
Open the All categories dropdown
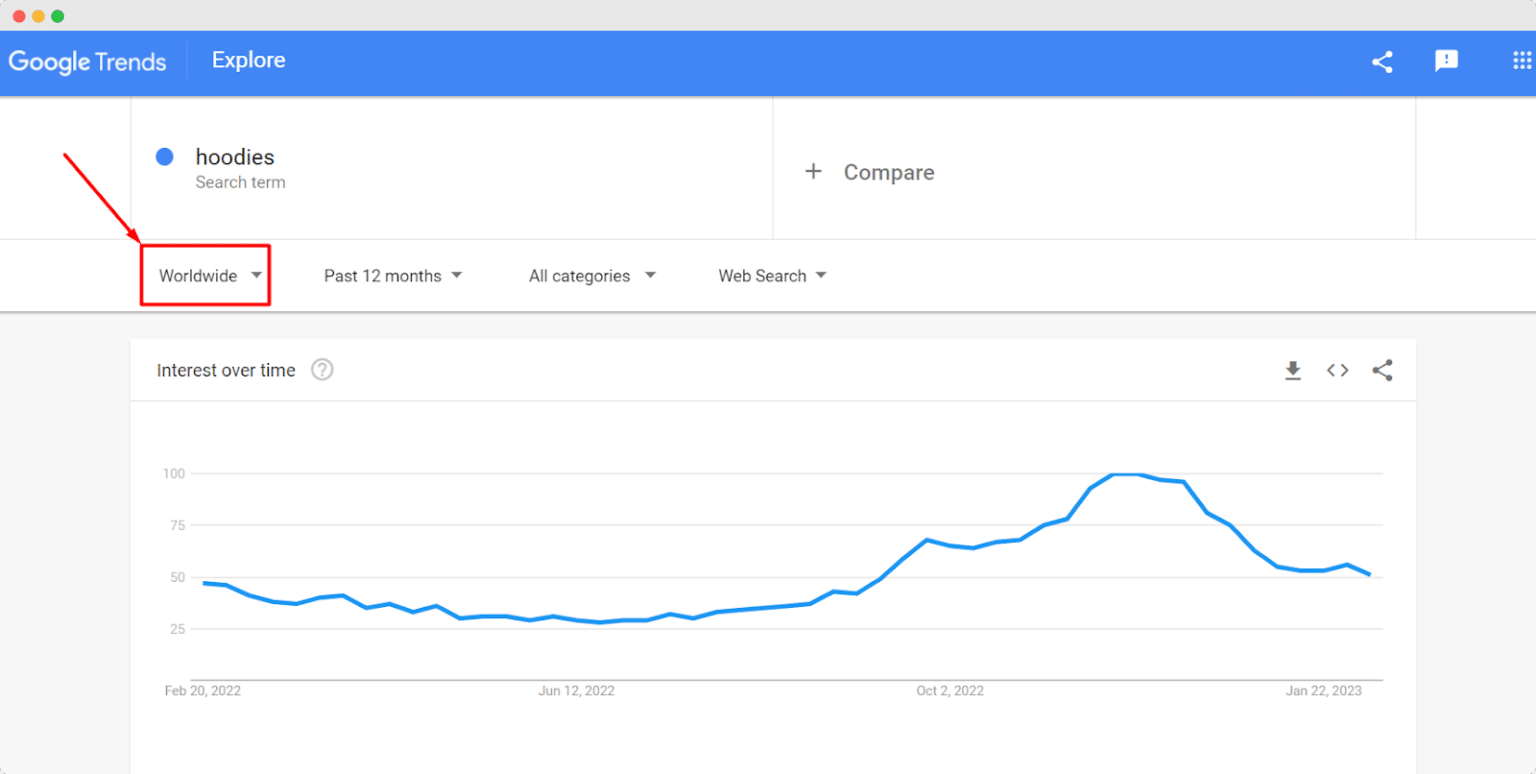(591, 275)
